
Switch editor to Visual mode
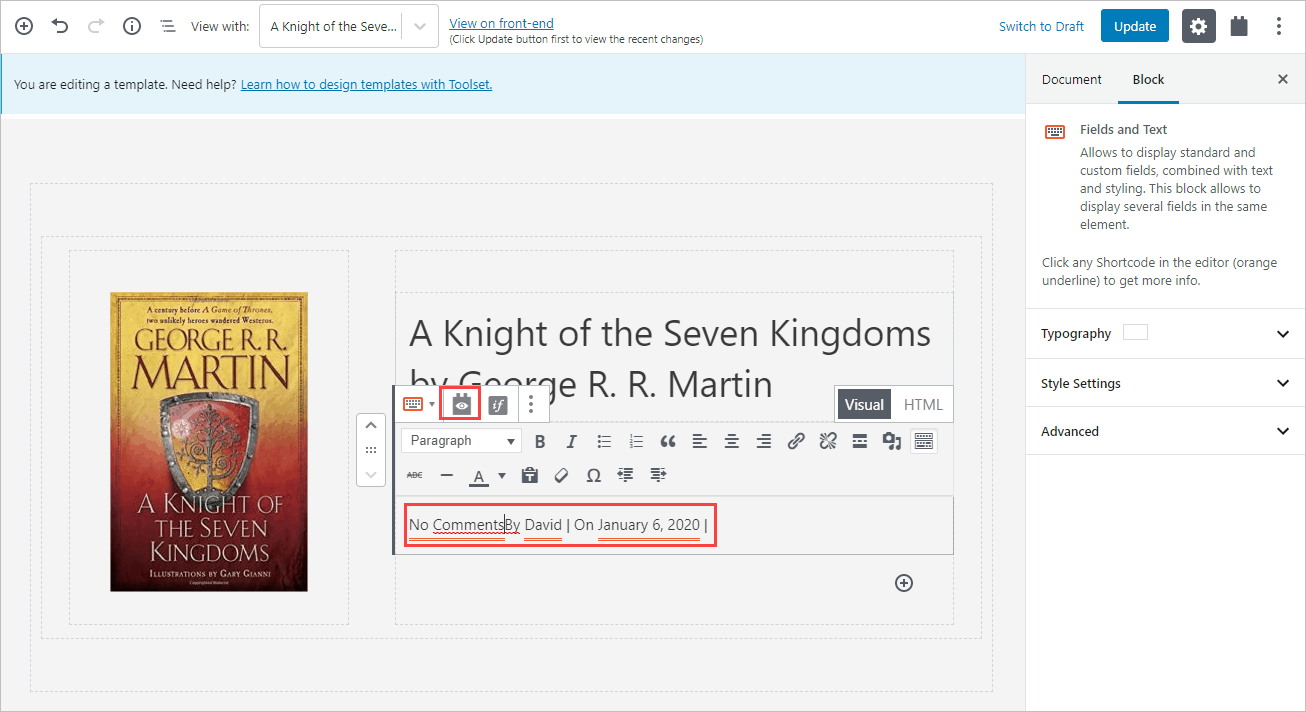tap(864, 405)
